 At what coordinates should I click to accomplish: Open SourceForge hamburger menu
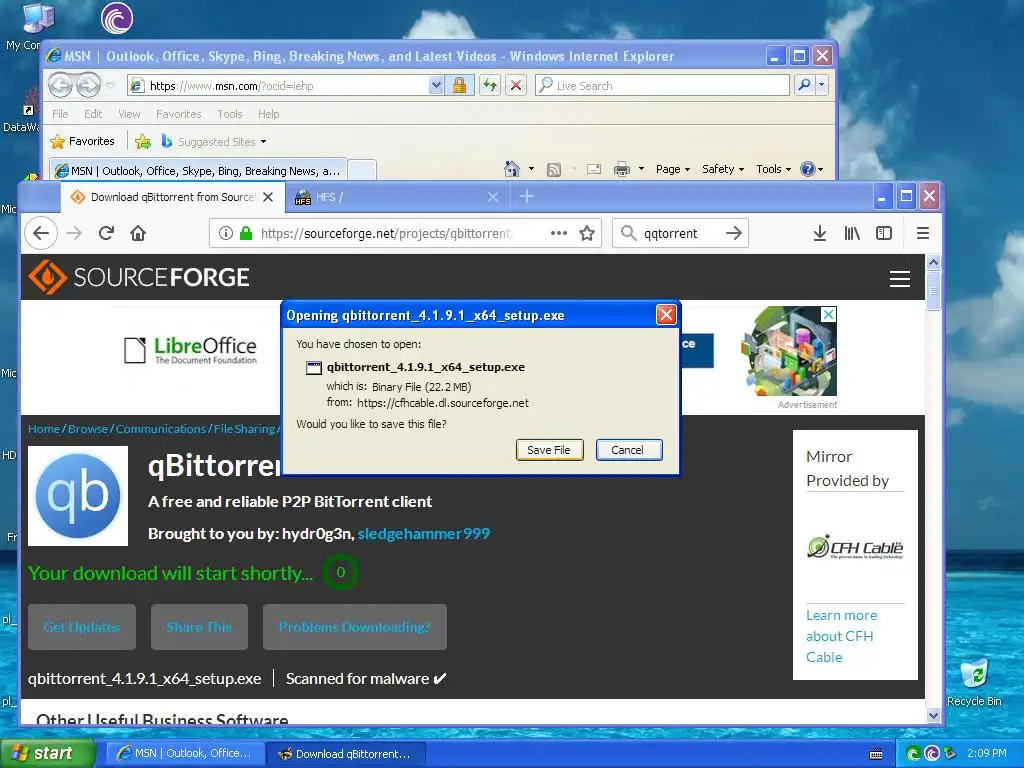(x=900, y=279)
